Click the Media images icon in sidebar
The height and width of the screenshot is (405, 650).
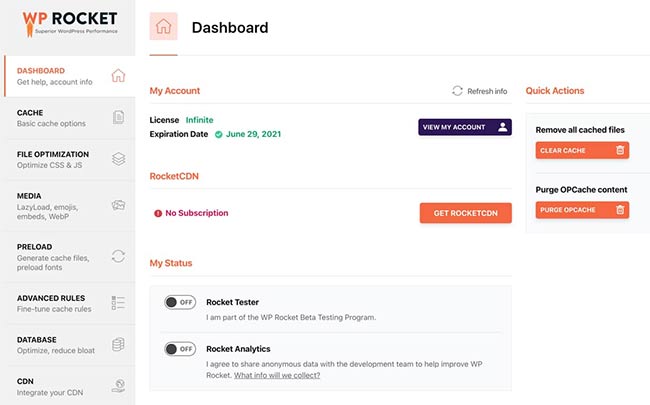click(x=118, y=205)
